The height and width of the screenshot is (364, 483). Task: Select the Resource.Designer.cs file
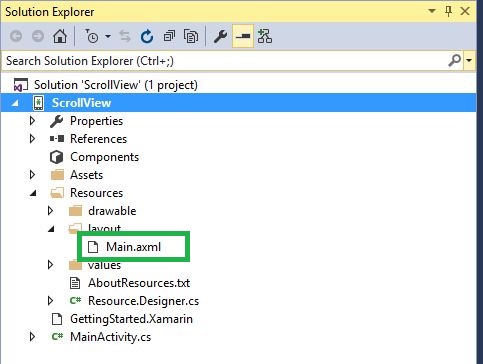coord(143,301)
